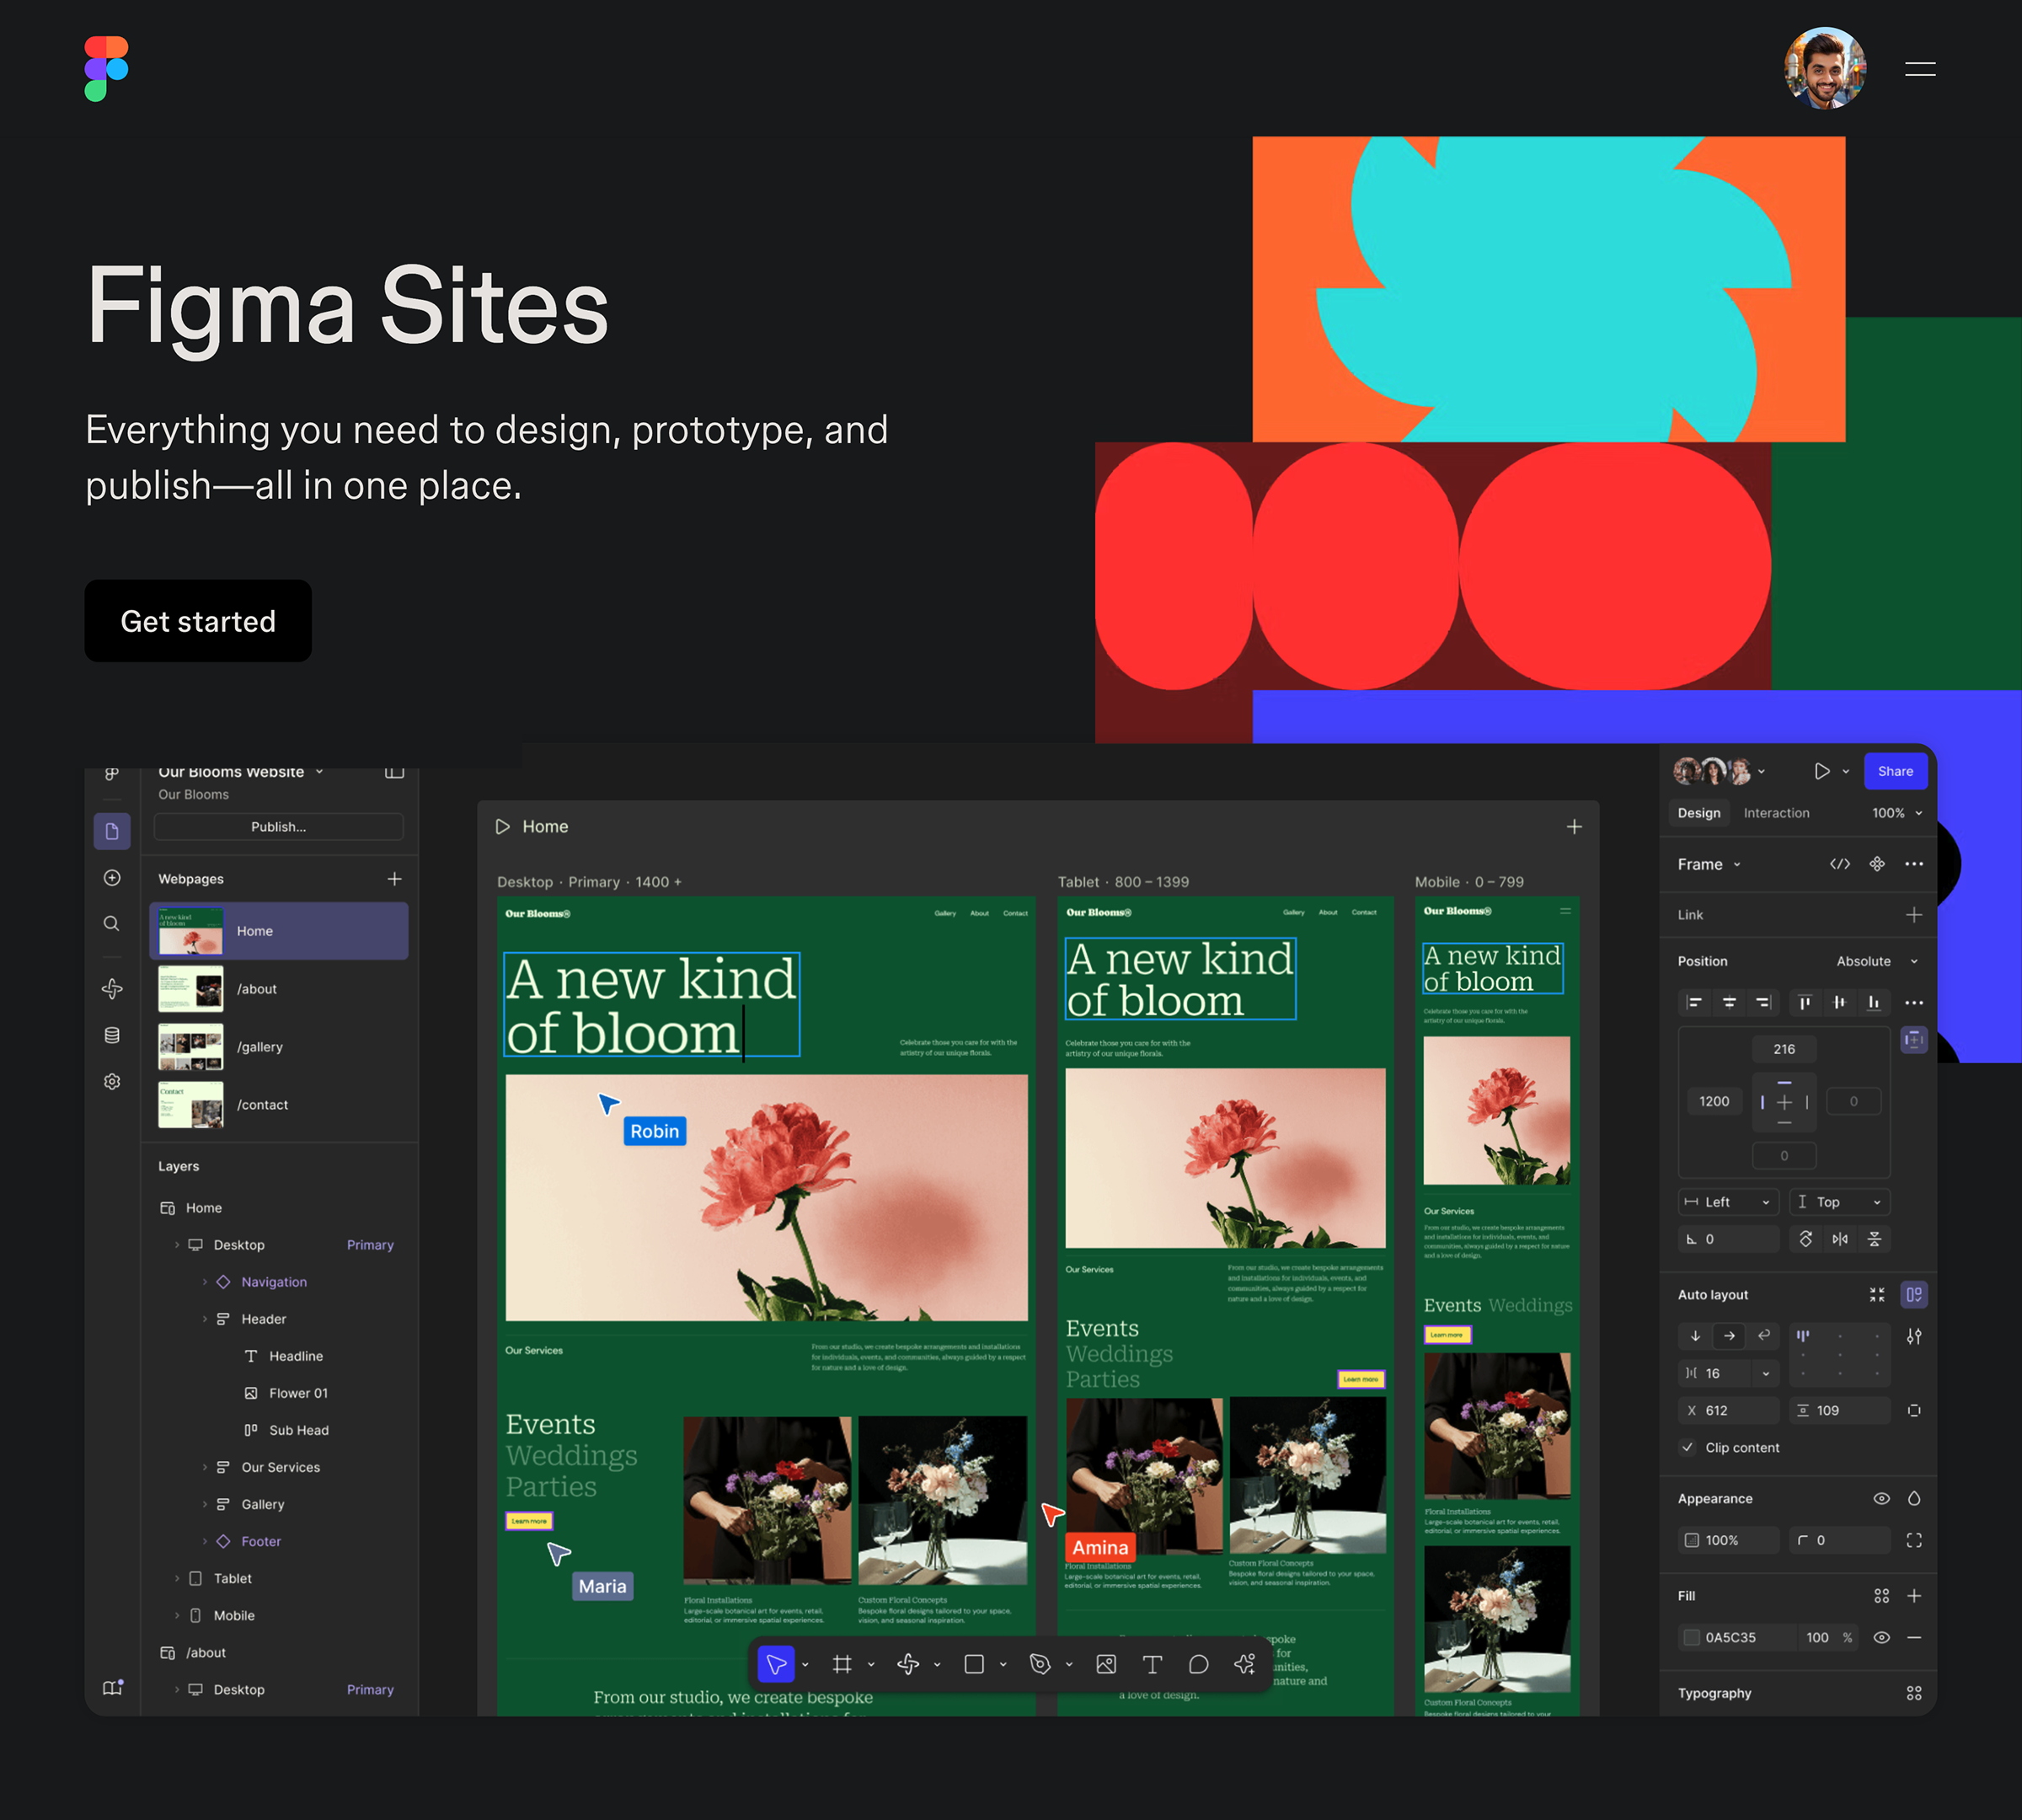Select the Home webpage thumbnail row
This screenshot has height=1820, width=2022.
pyautogui.click(x=279, y=931)
